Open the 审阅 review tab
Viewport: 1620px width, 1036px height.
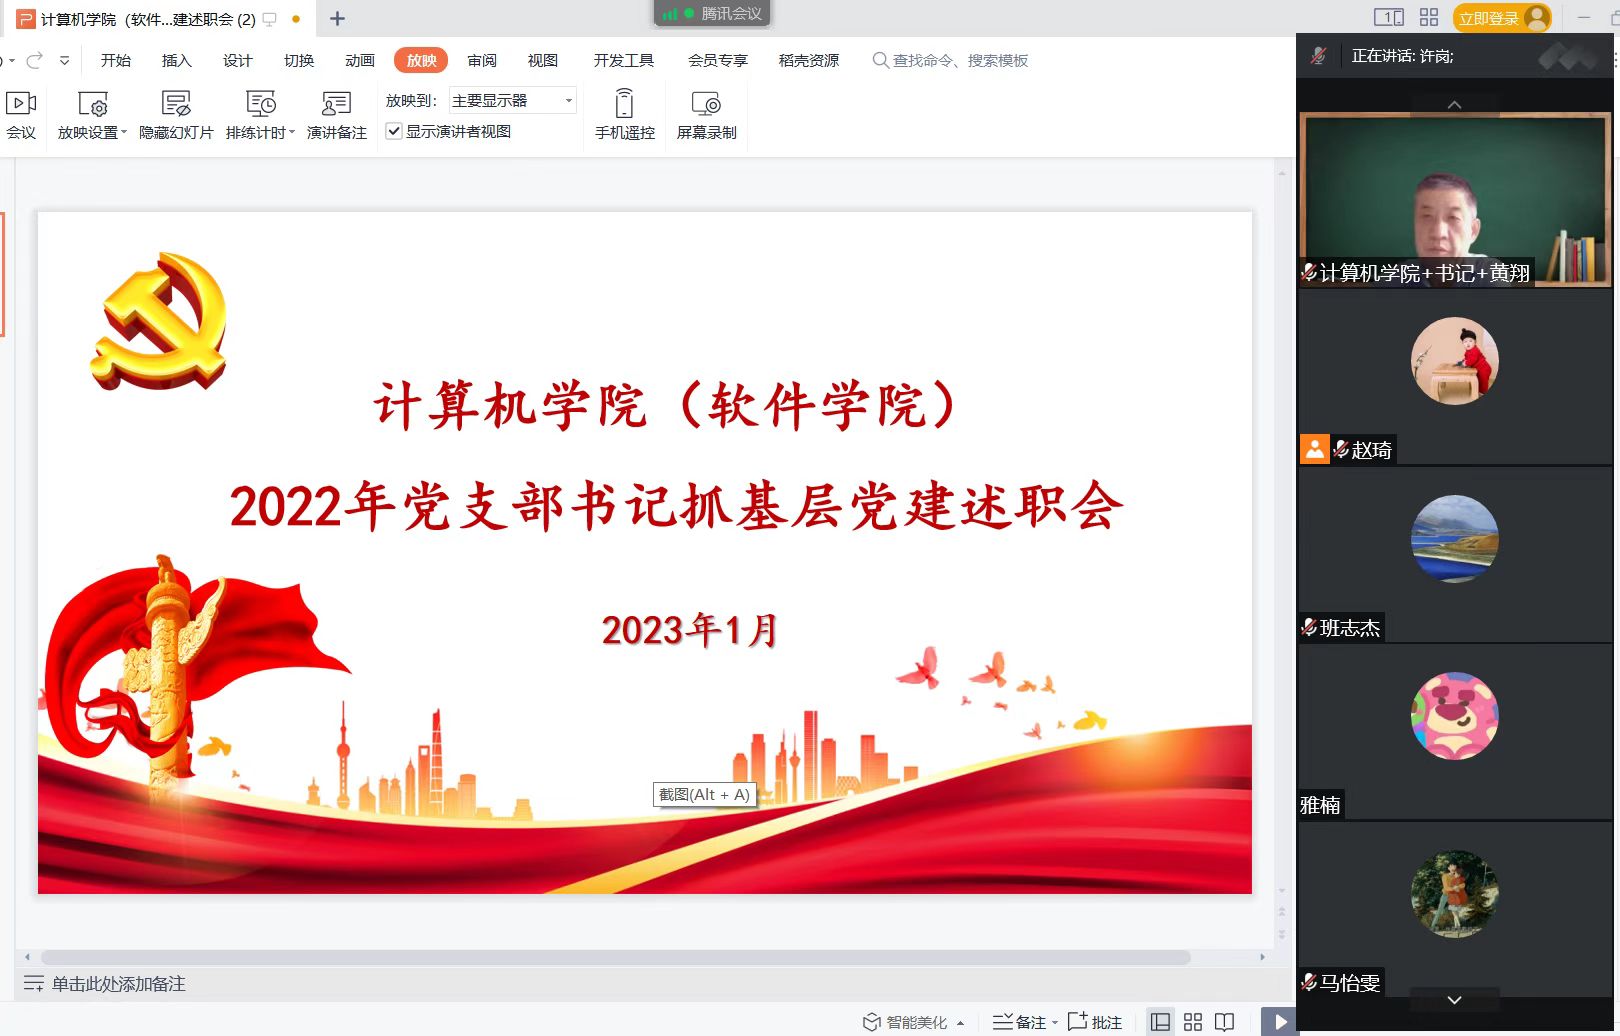482,60
